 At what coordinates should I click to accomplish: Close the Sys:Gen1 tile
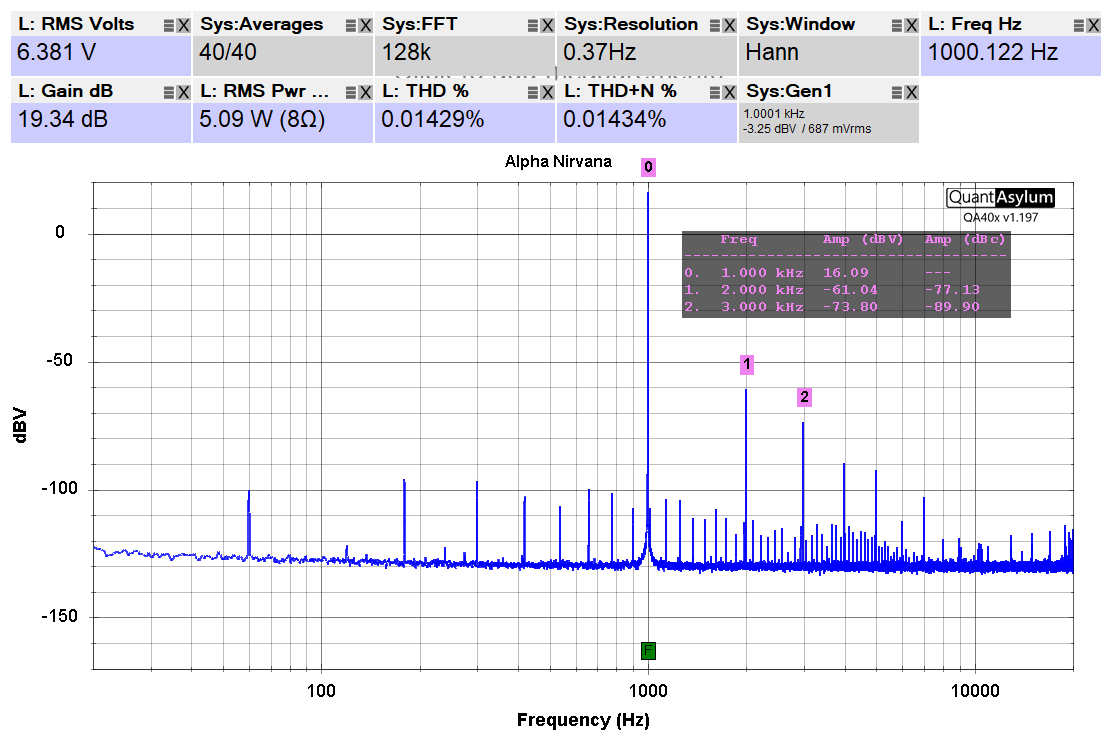[x=911, y=93]
